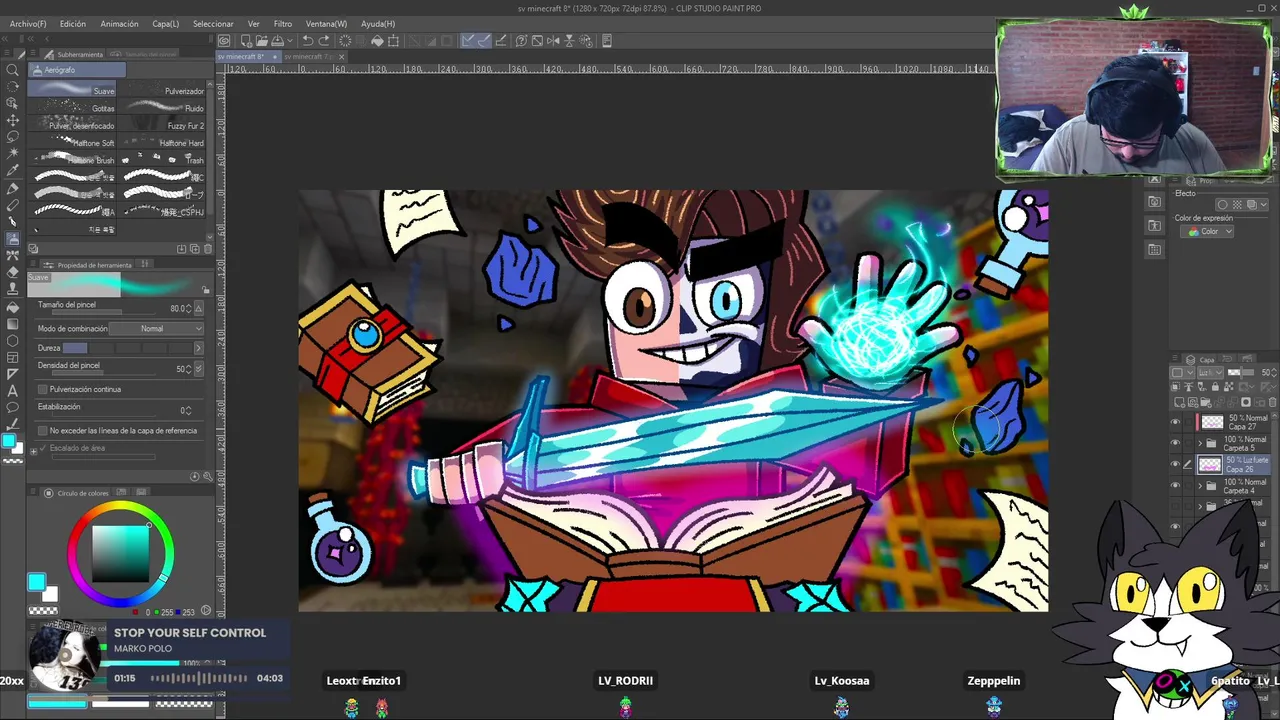
Task: Select the Eyedropper tool
Action: tap(12, 171)
